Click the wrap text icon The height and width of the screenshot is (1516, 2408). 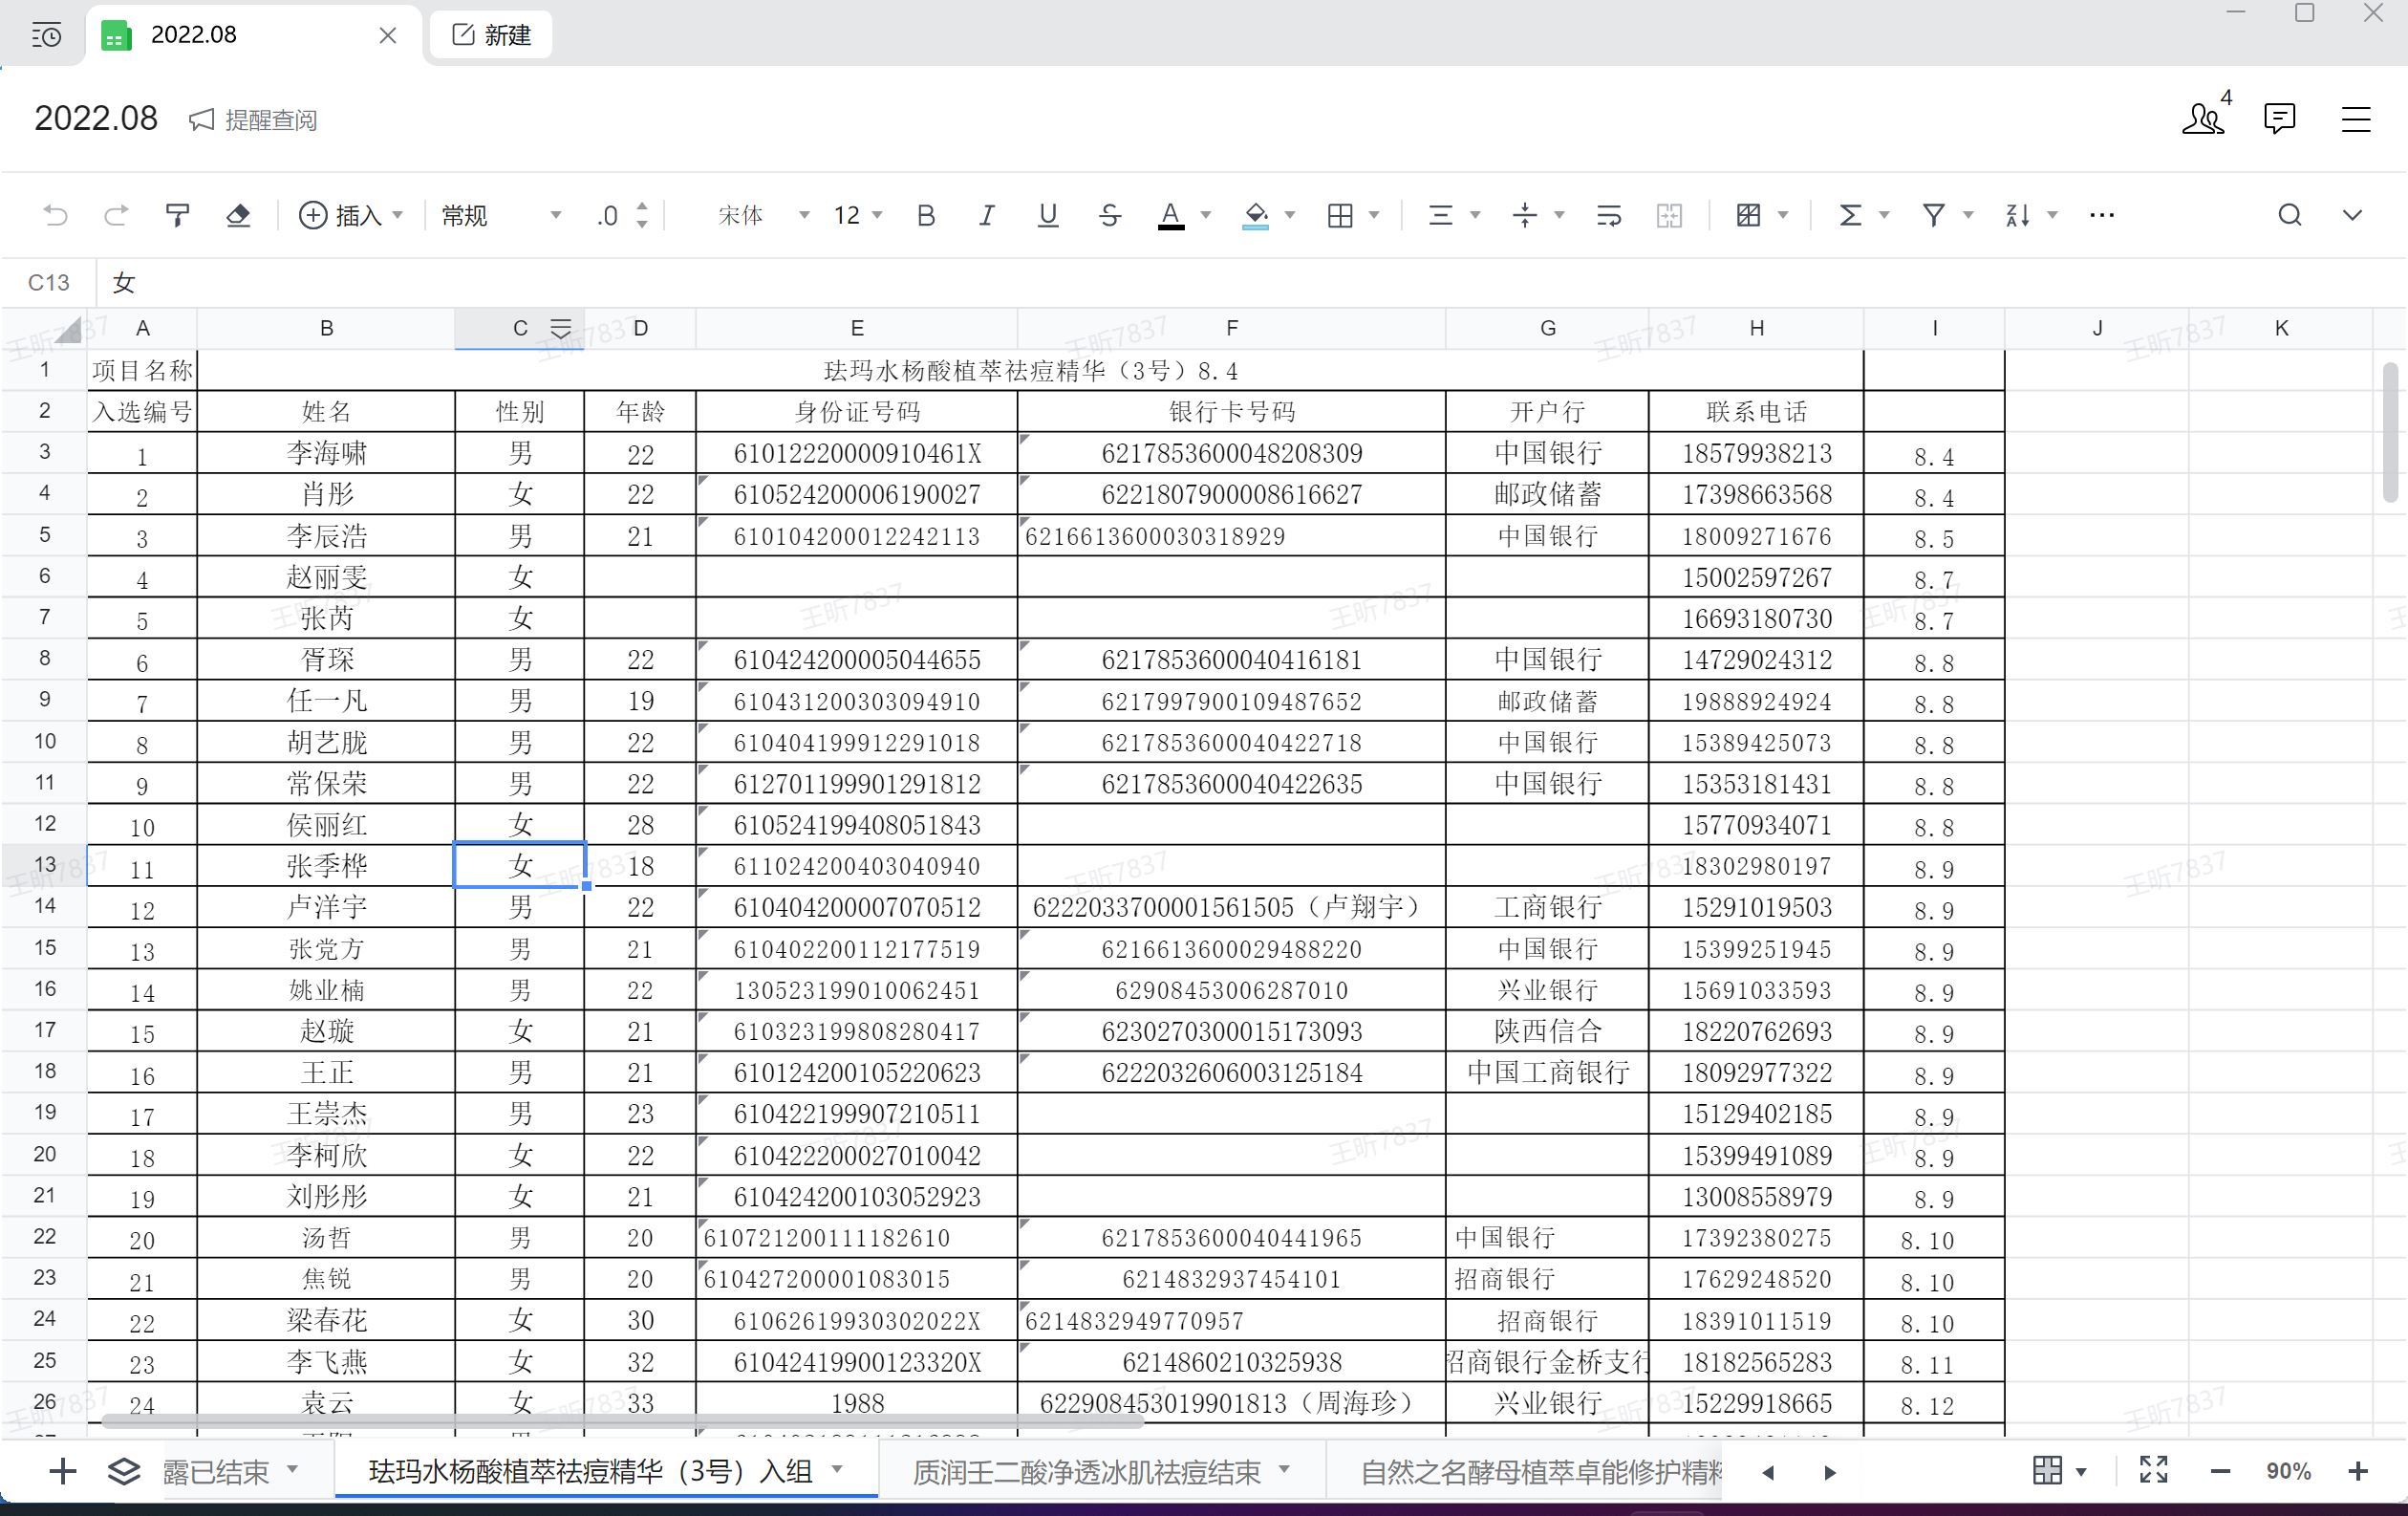click(1608, 215)
